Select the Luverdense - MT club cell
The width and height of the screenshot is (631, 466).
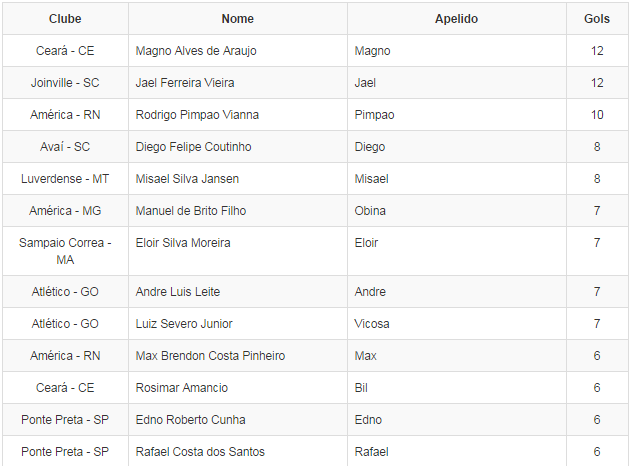pyautogui.click(x=65, y=179)
